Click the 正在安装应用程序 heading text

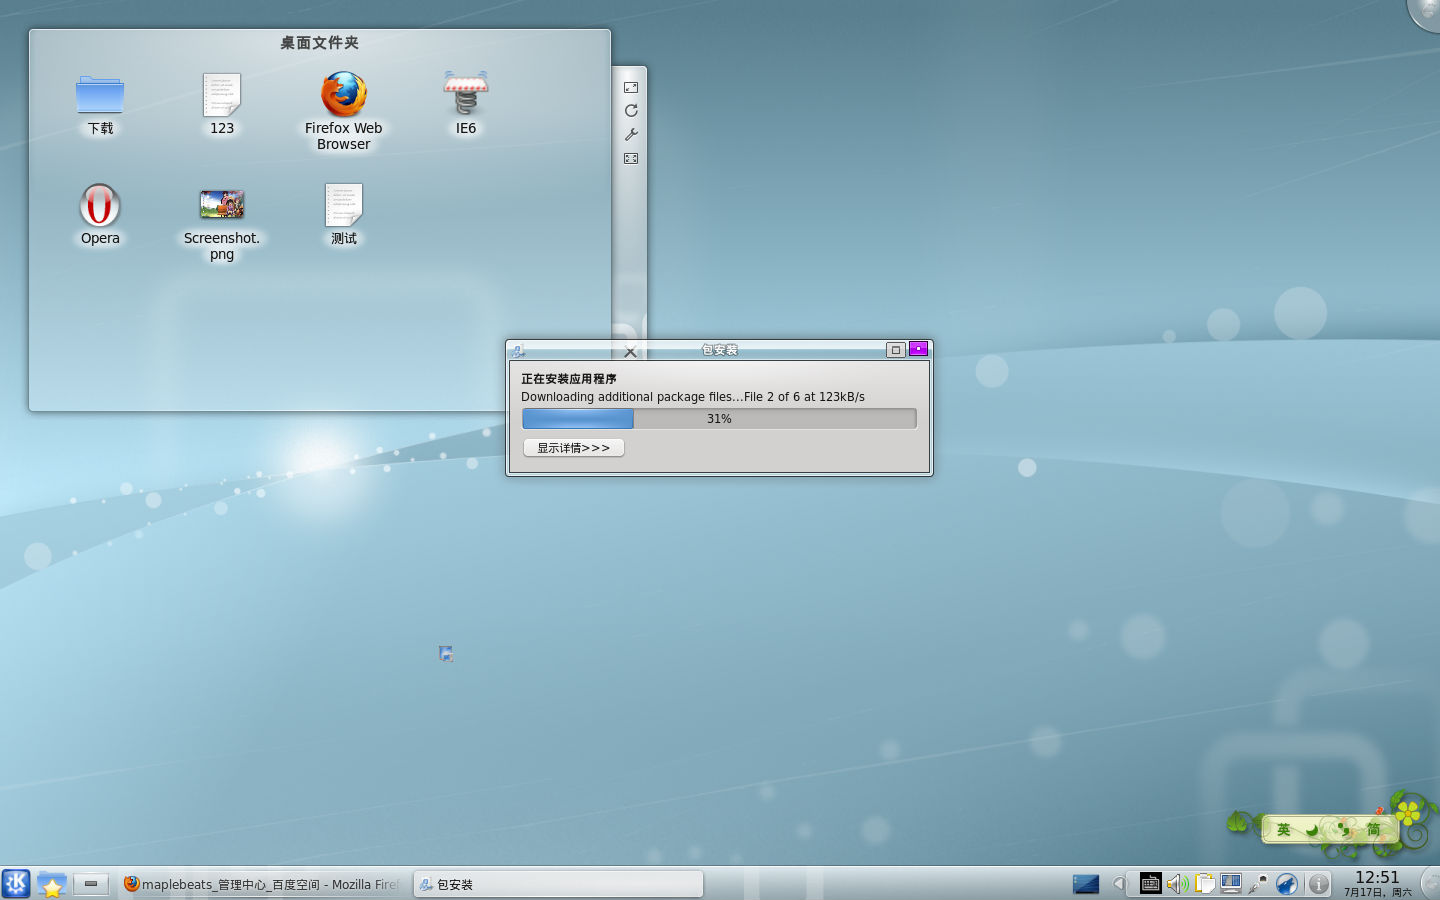(569, 379)
